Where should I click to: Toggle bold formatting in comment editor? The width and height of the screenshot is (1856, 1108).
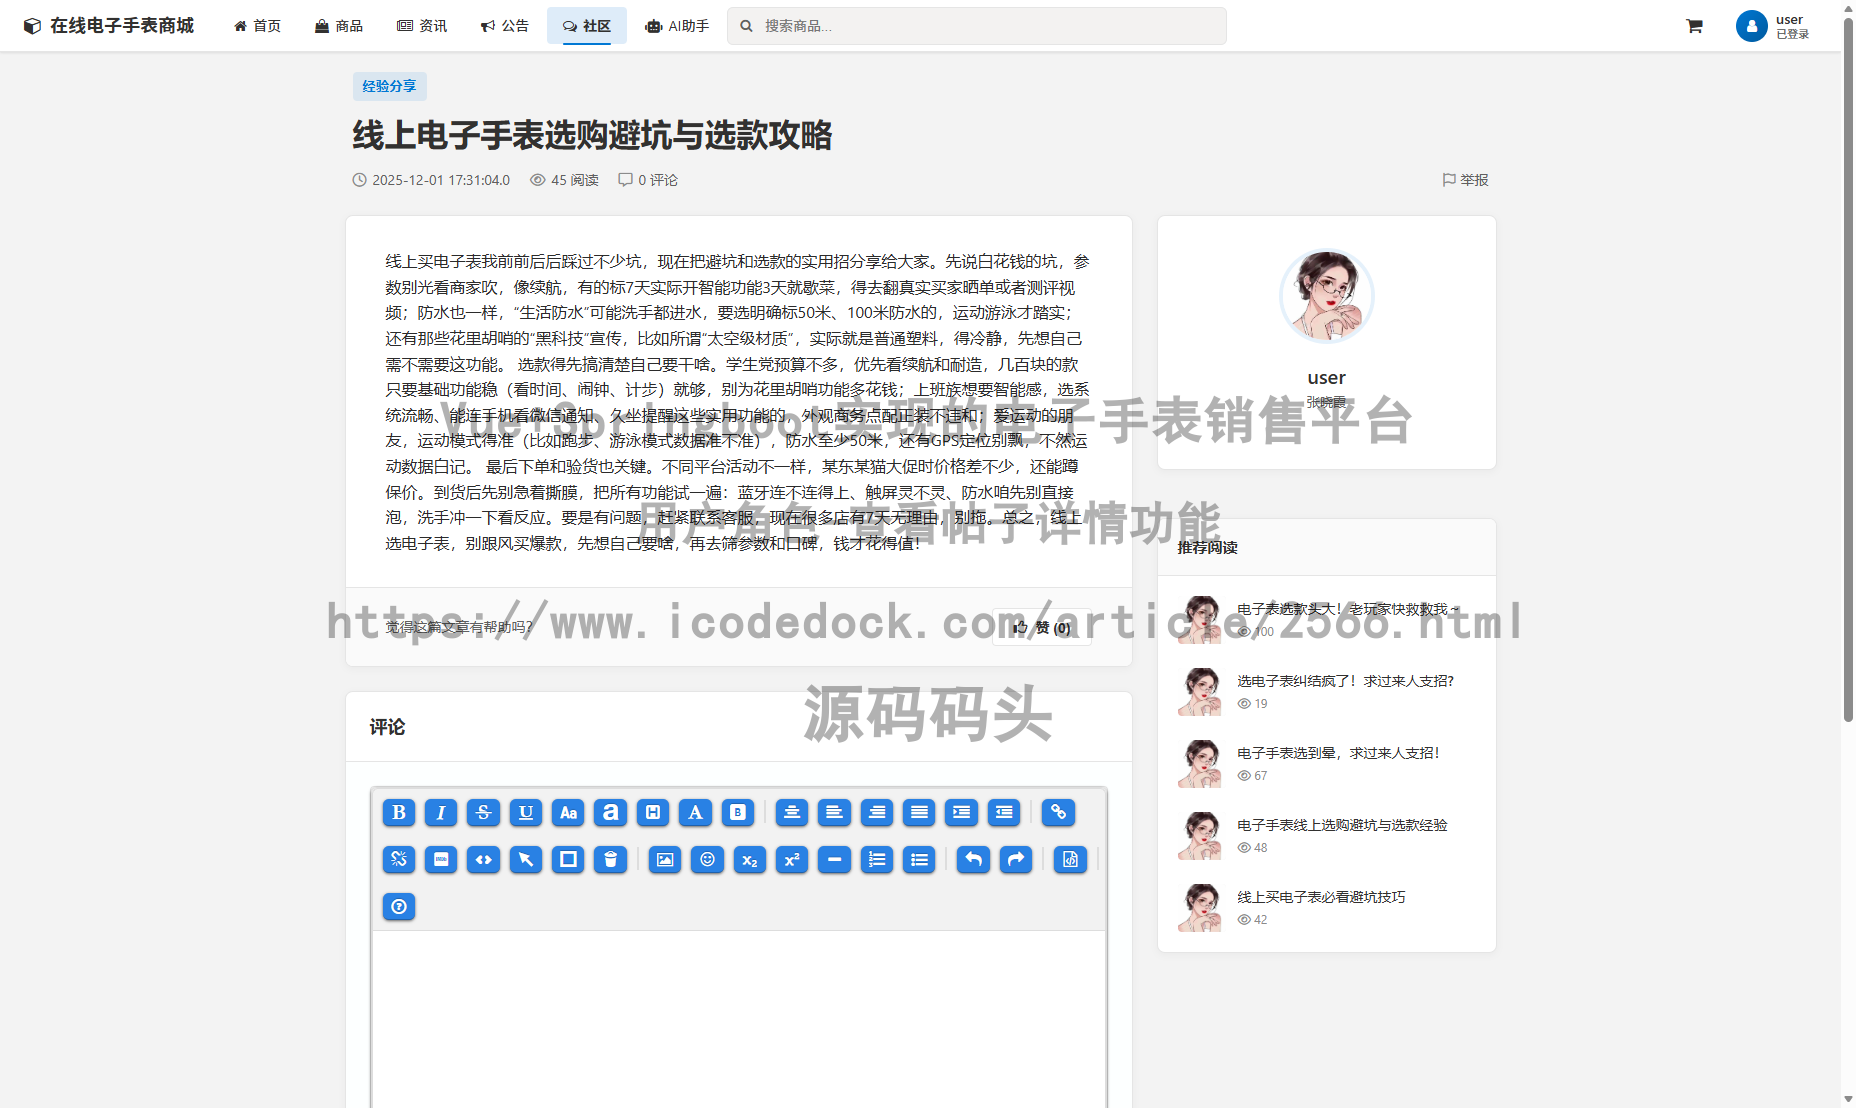point(399,812)
